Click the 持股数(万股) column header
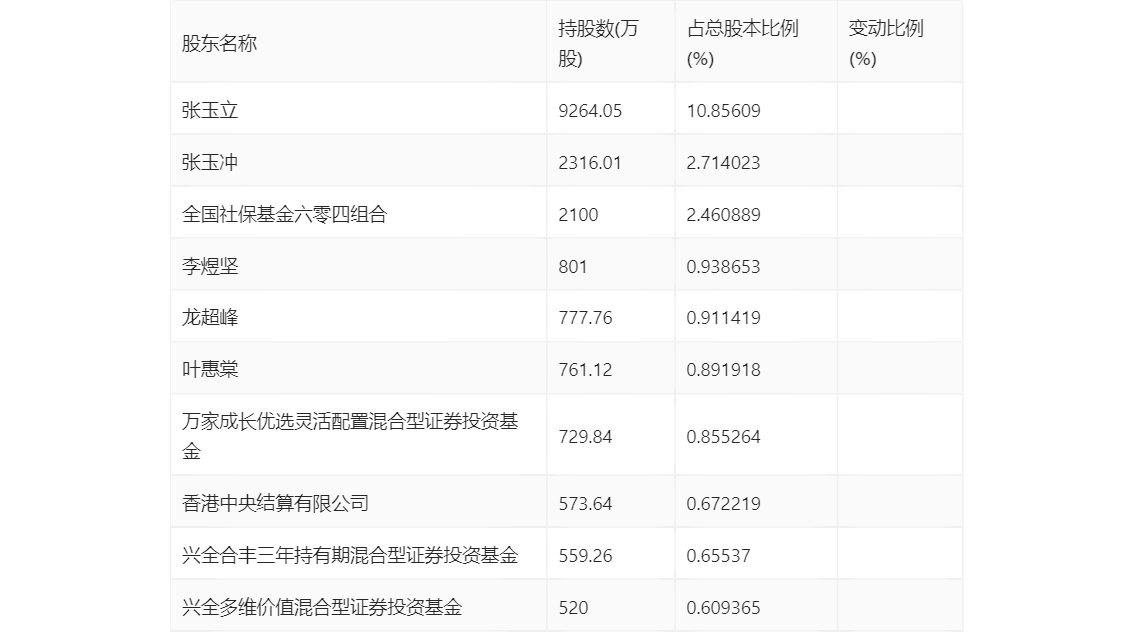This screenshot has height=632, width=1134. pos(598,43)
